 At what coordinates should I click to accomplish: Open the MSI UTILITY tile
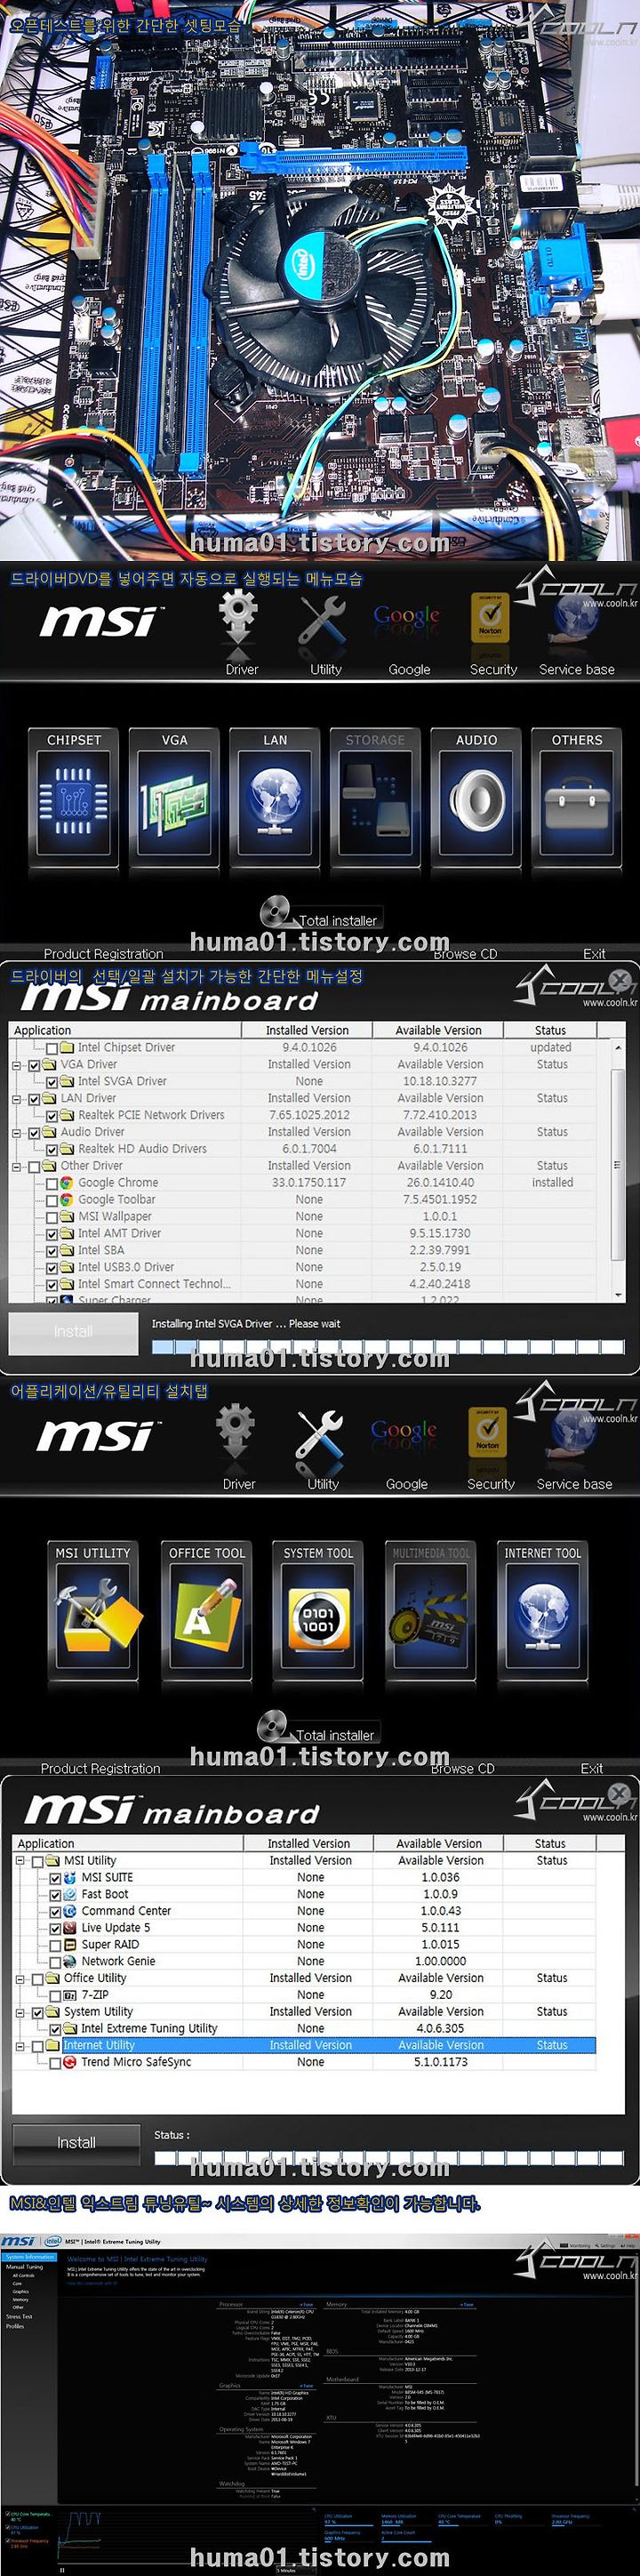pyautogui.click(x=93, y=1611)
